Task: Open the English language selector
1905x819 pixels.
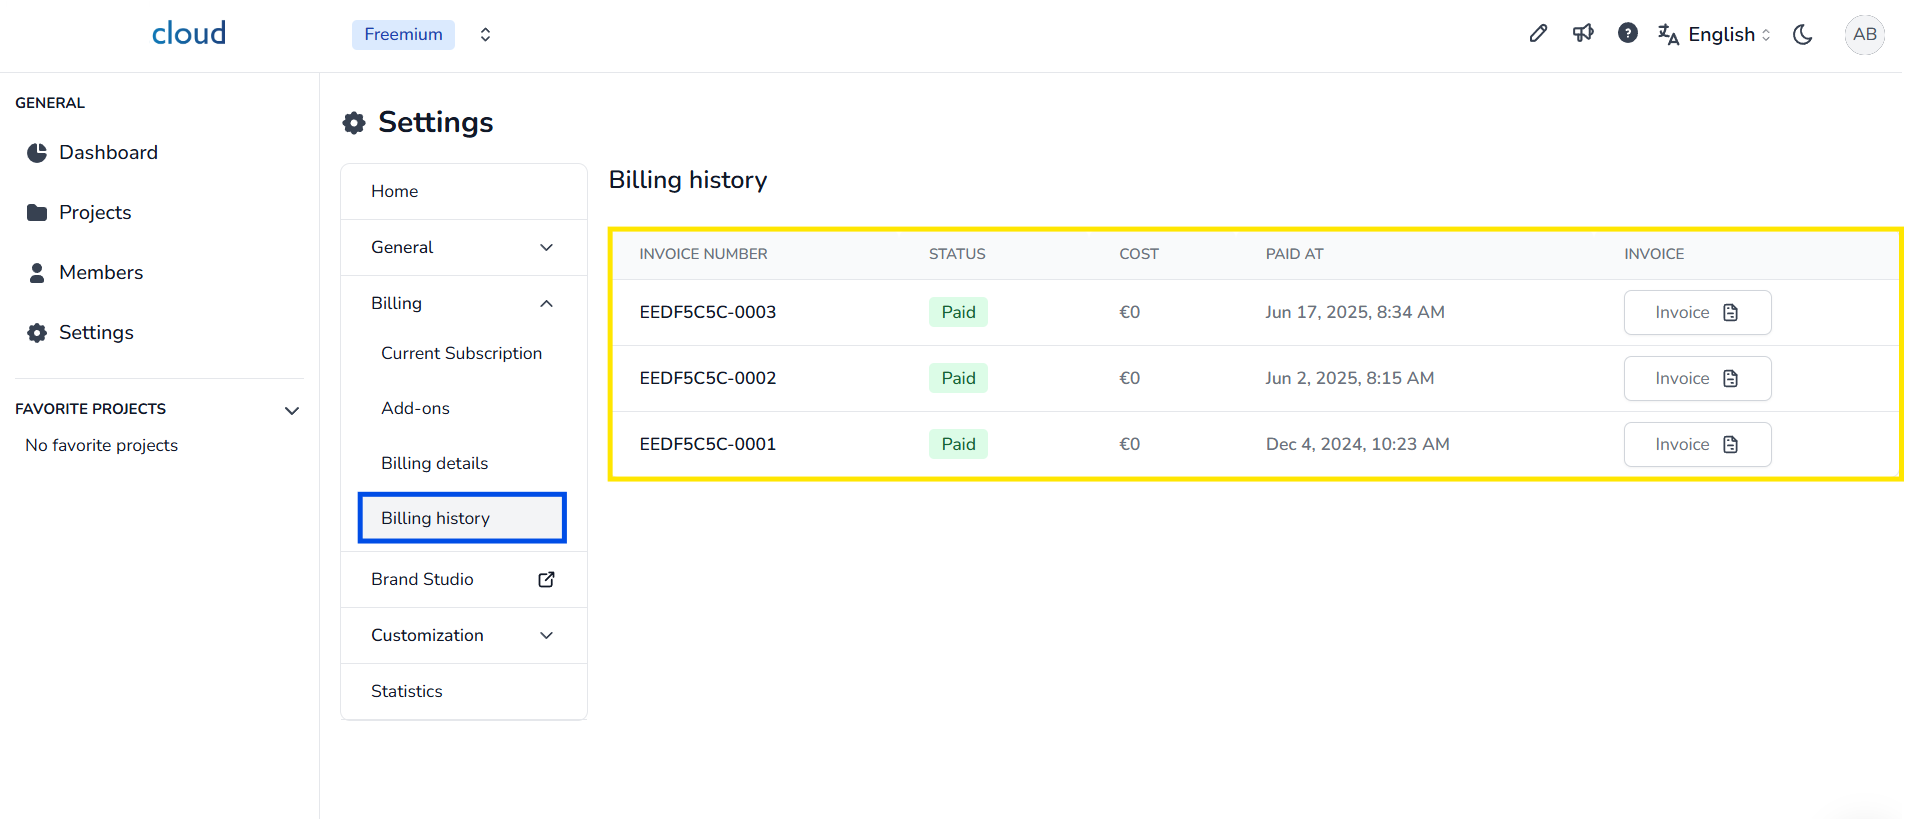Action: click(x=1714, y=35)
